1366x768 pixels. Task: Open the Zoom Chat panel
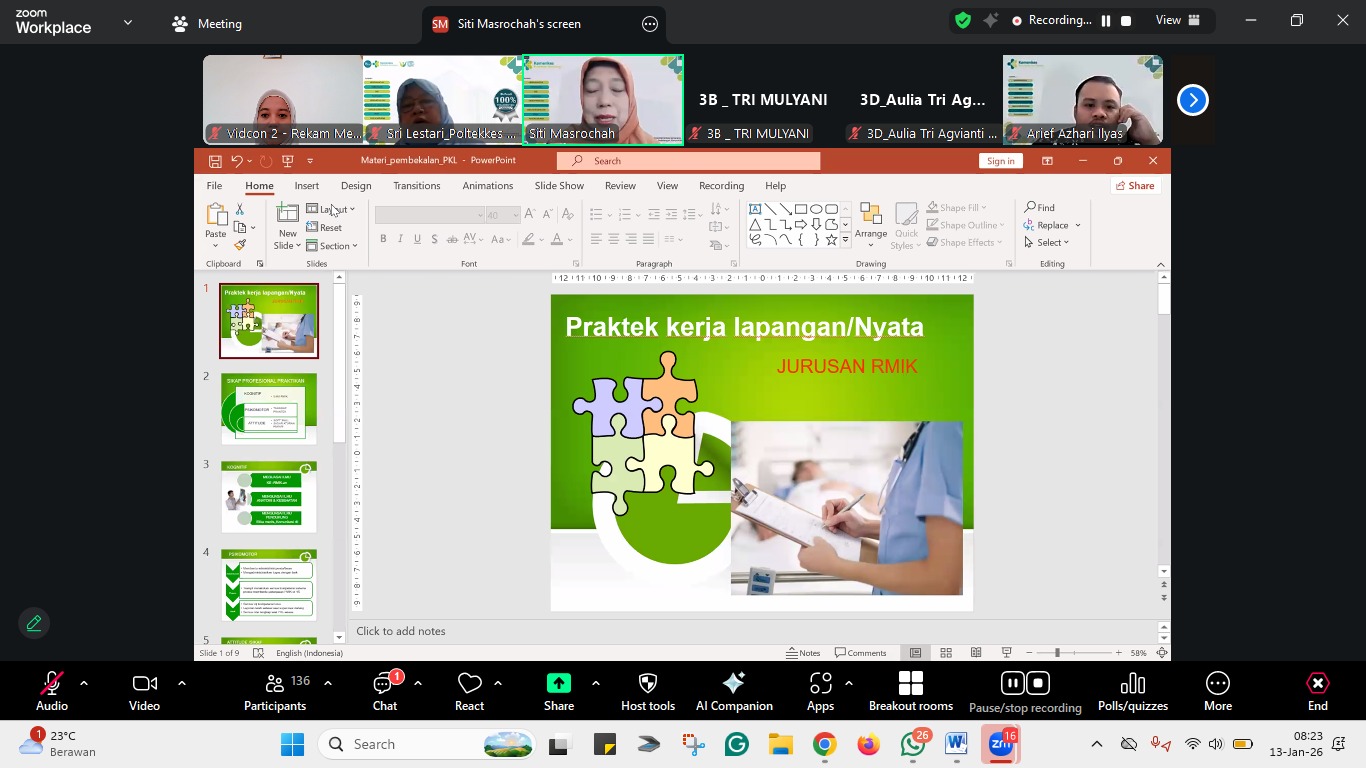[385, 692]
